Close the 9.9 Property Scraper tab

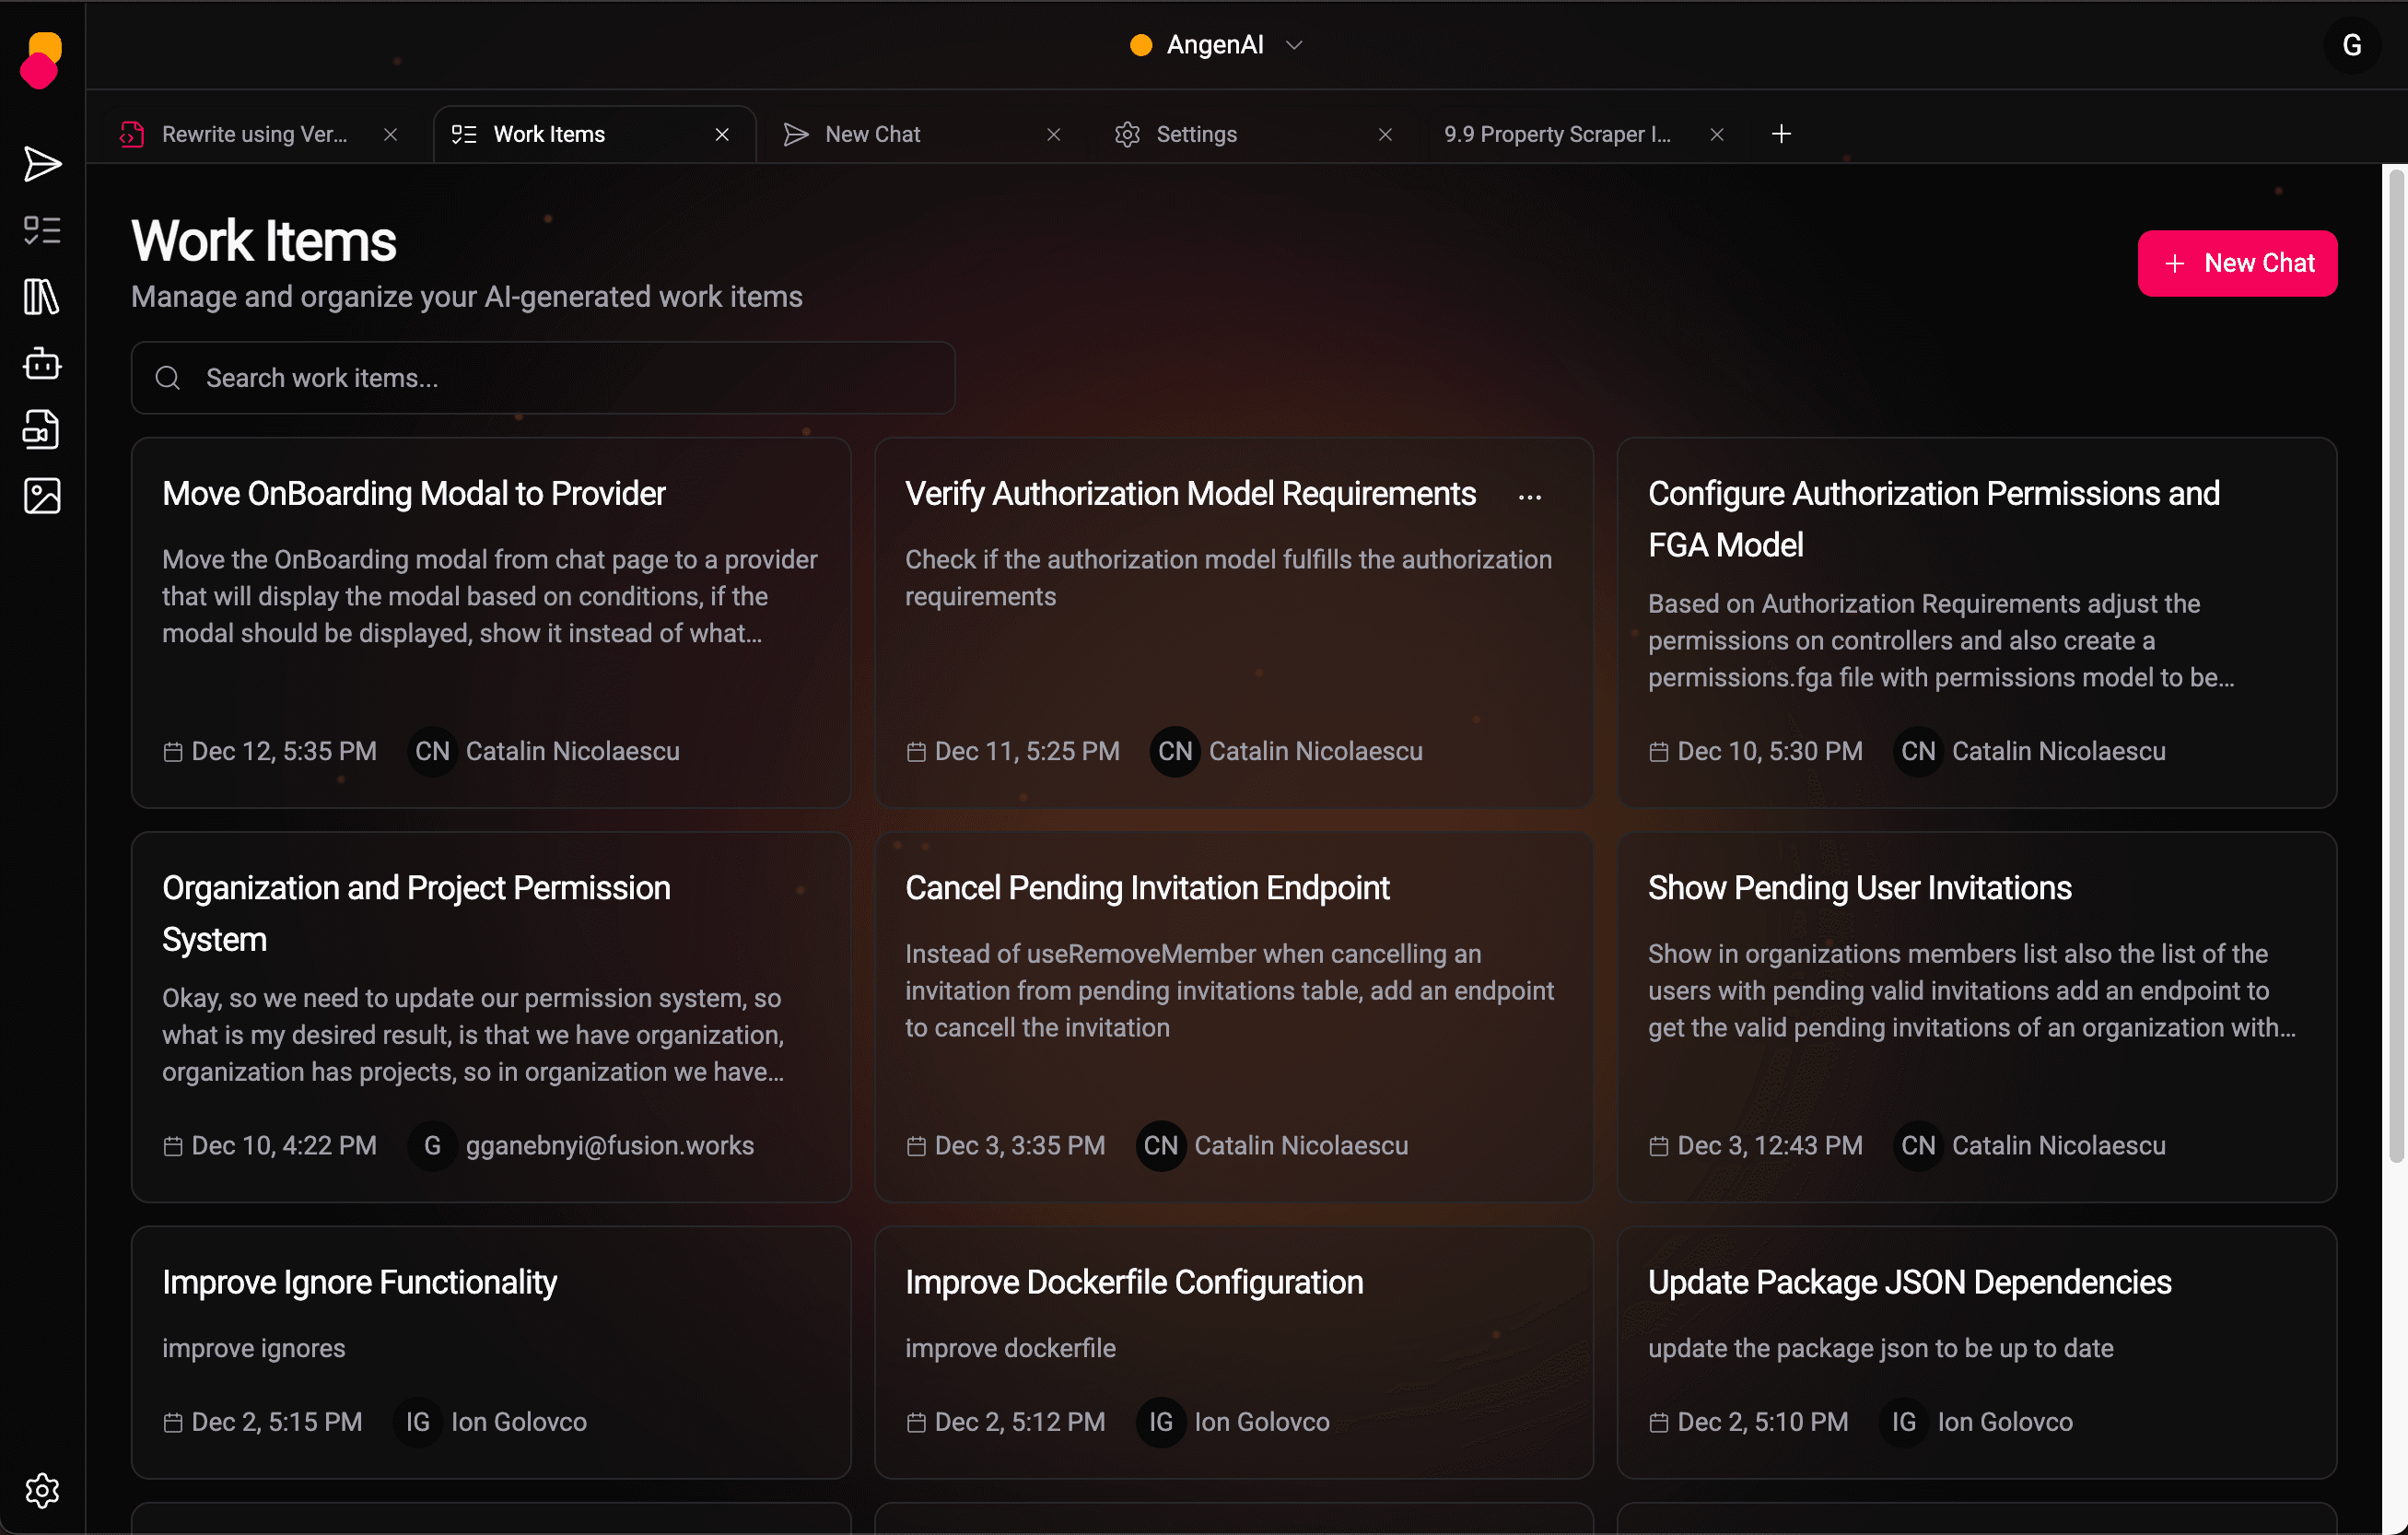coord(1717,134)
